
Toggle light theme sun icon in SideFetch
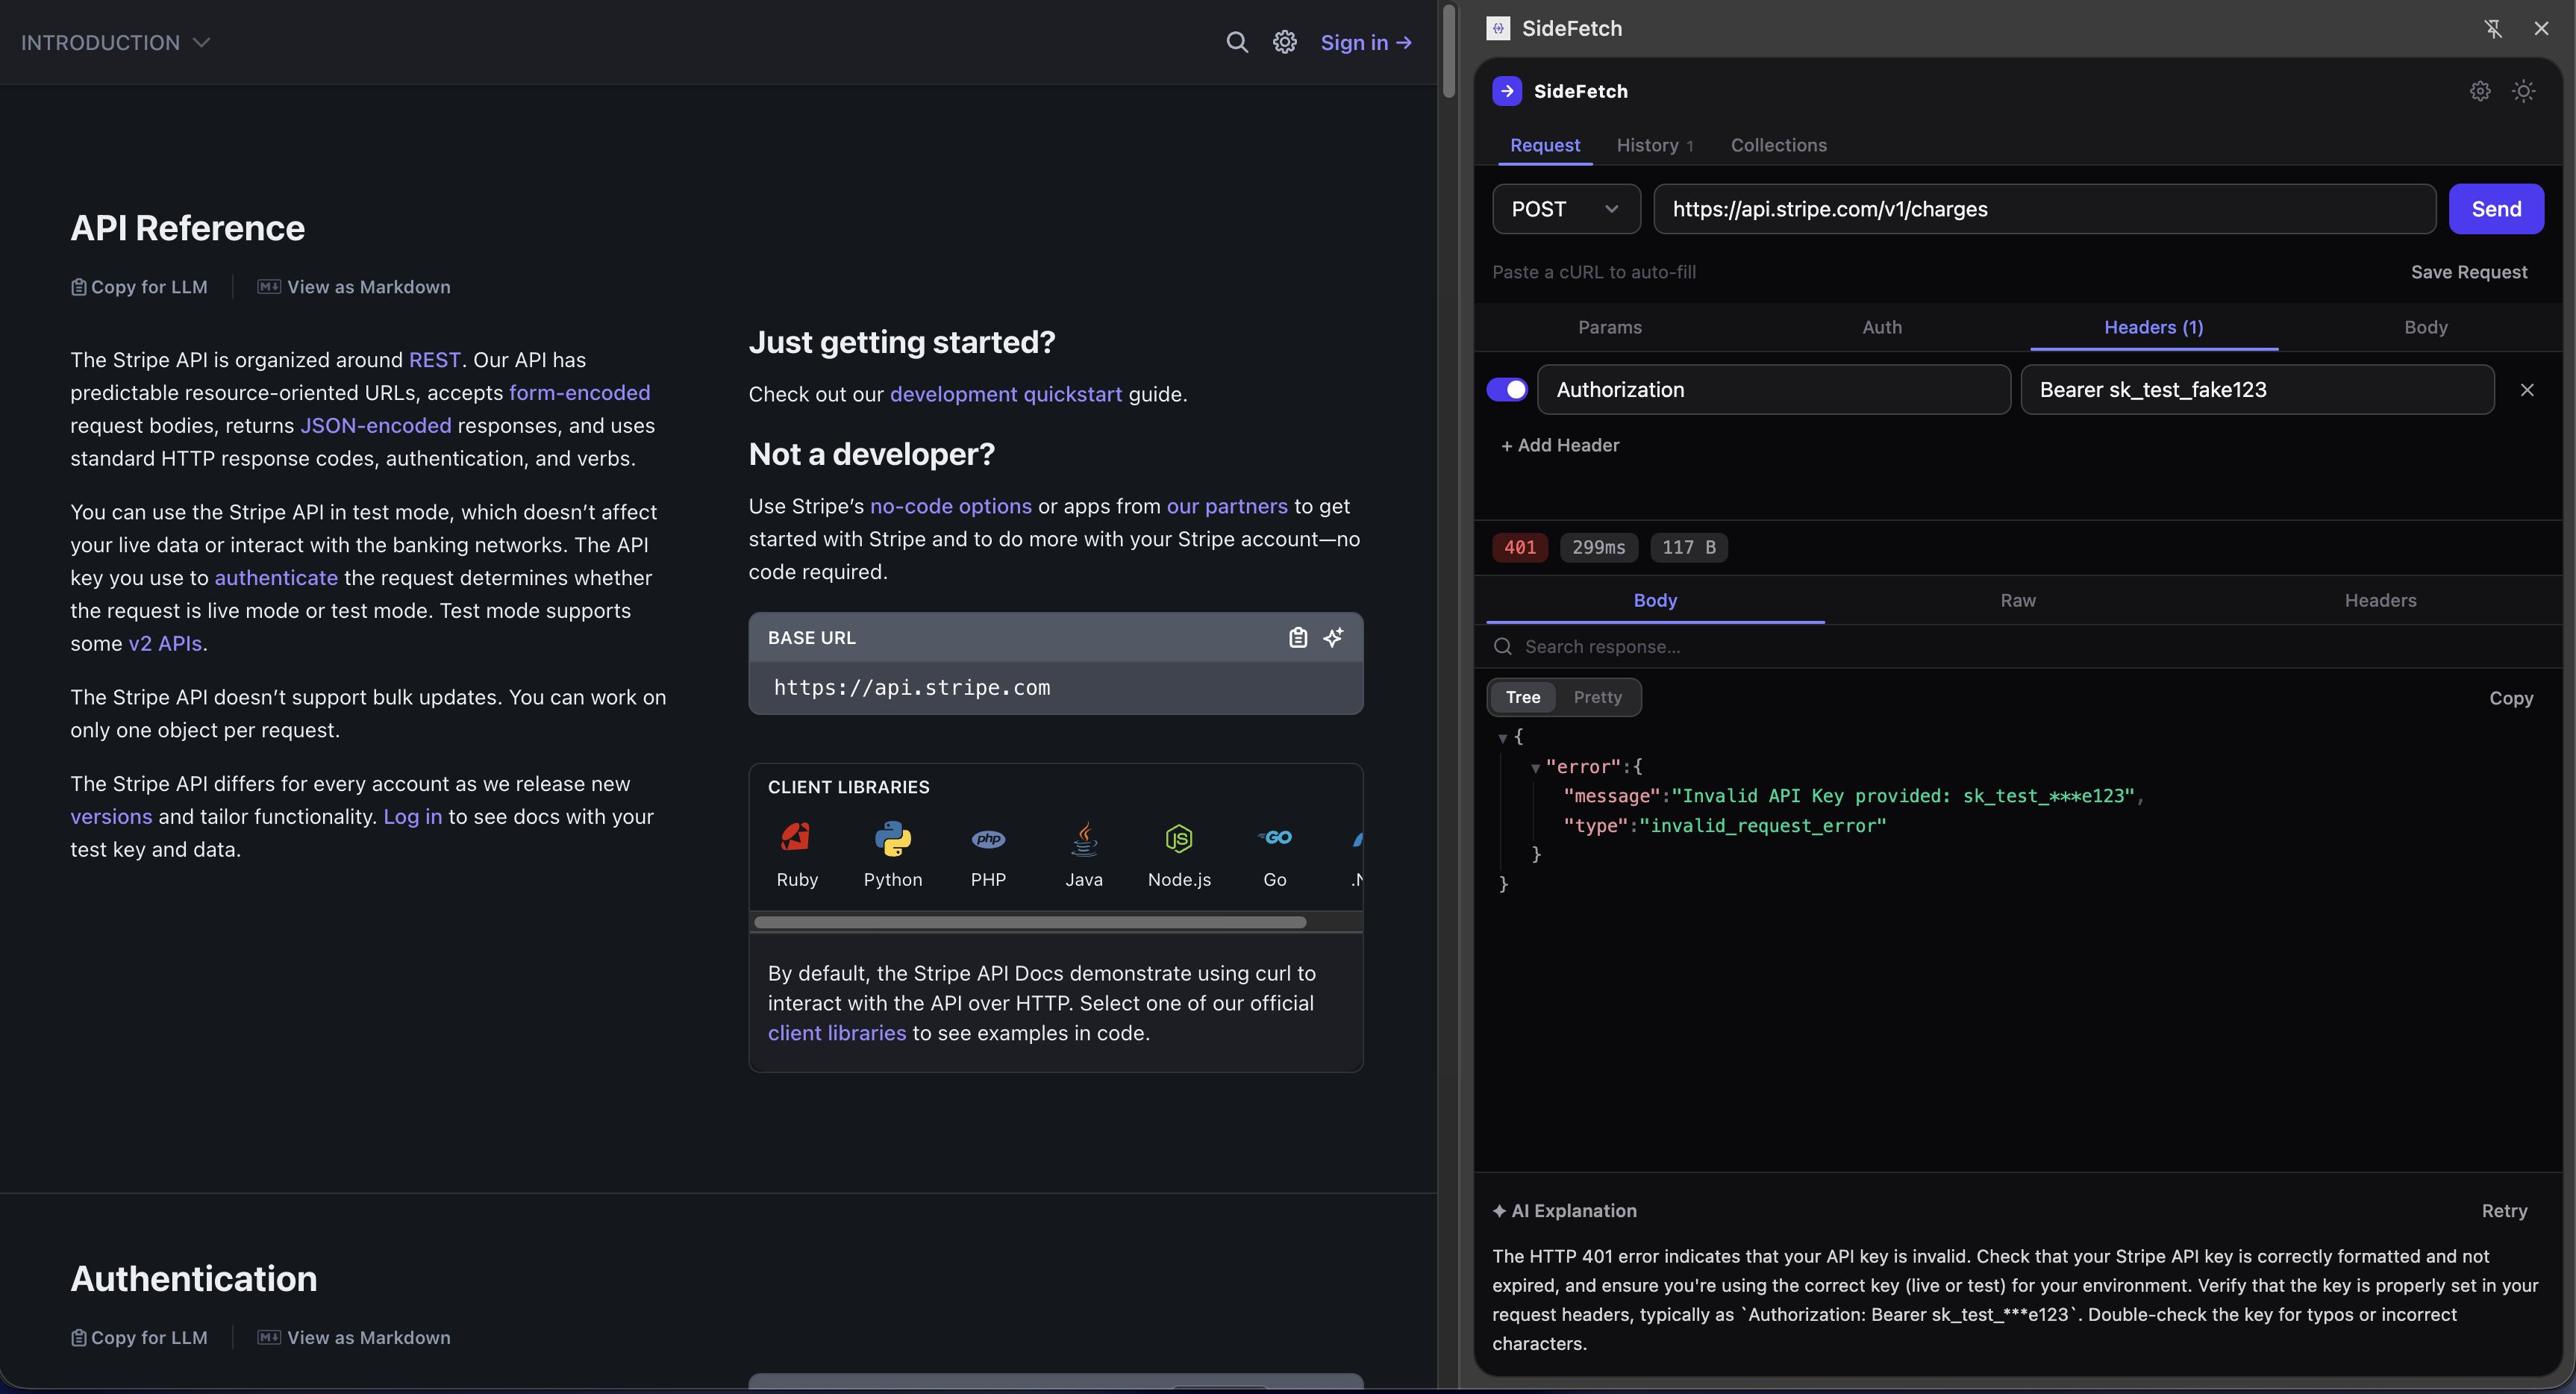coord(2523,91)
